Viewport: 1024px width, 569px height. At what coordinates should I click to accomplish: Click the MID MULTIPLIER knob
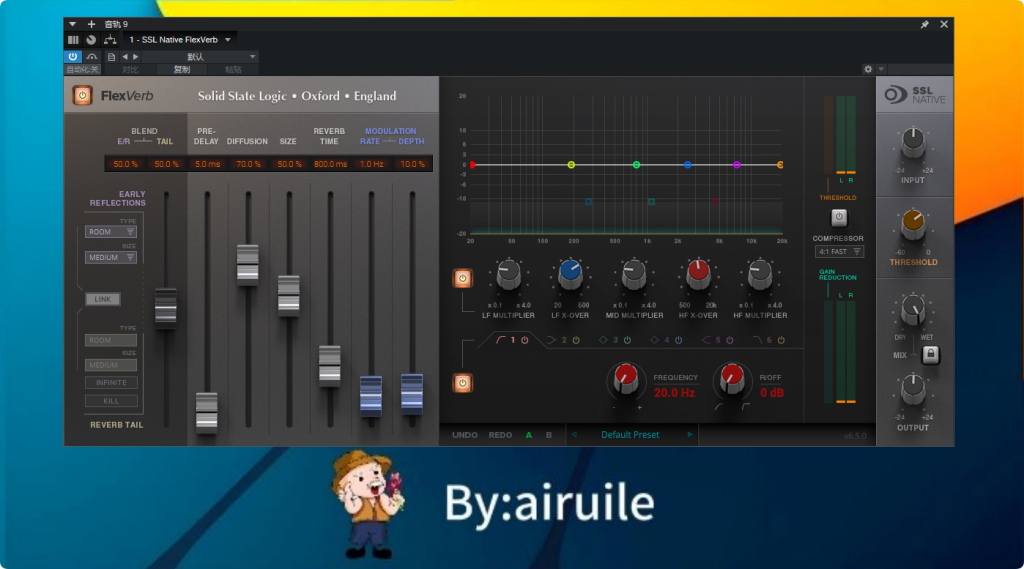(x=633, y=274)
